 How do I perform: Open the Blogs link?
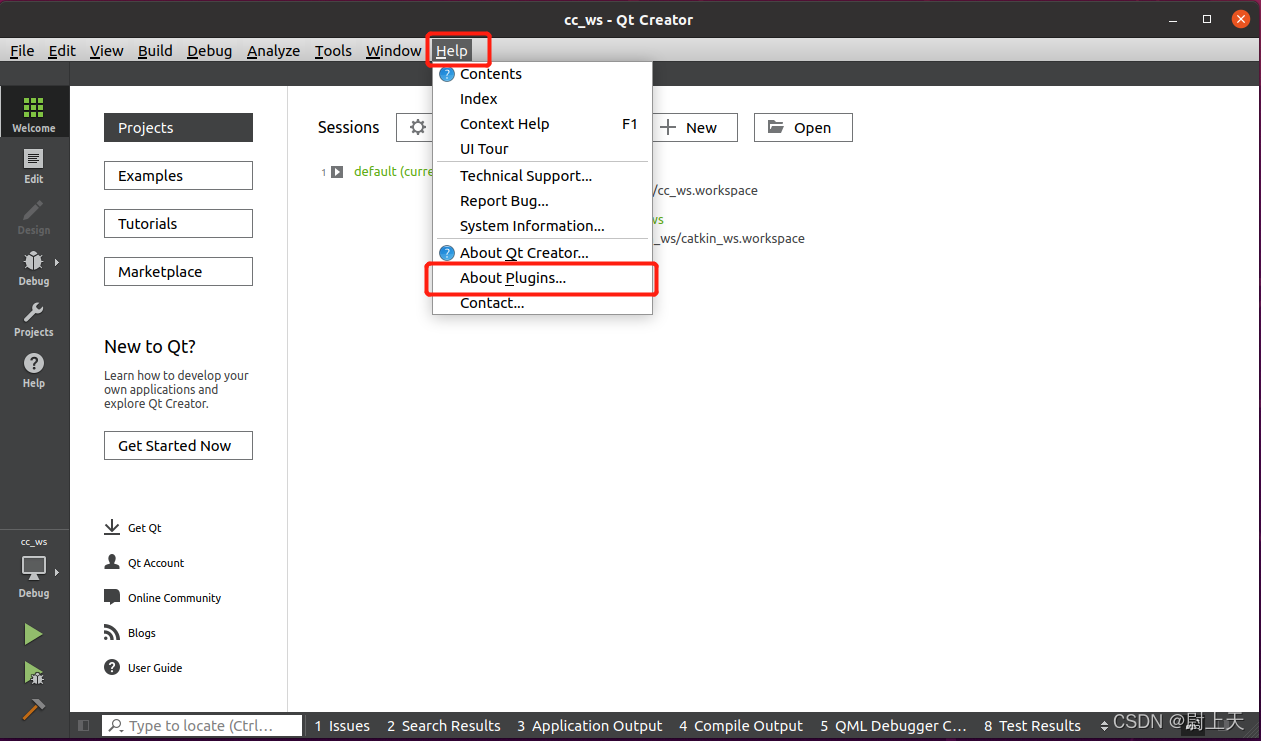coord(130,633)
